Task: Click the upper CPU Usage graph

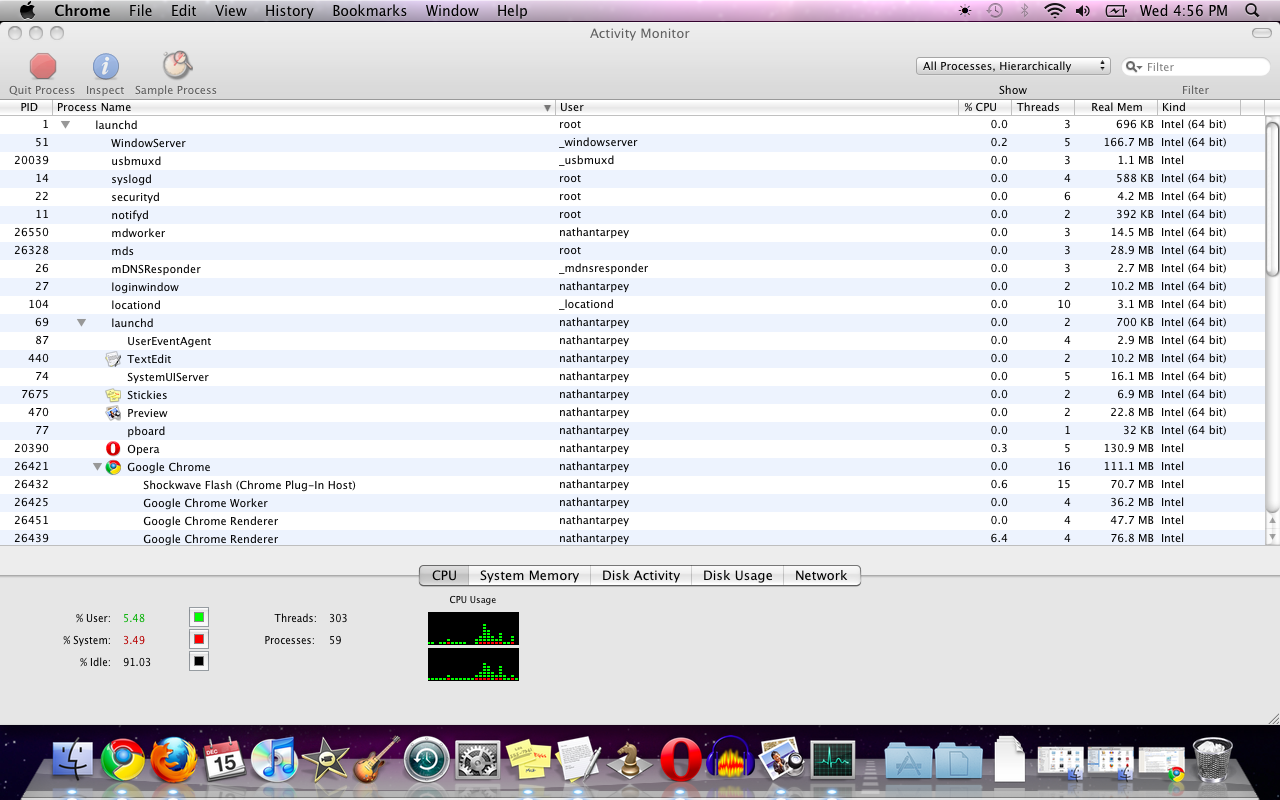Action: click(473, 628)
